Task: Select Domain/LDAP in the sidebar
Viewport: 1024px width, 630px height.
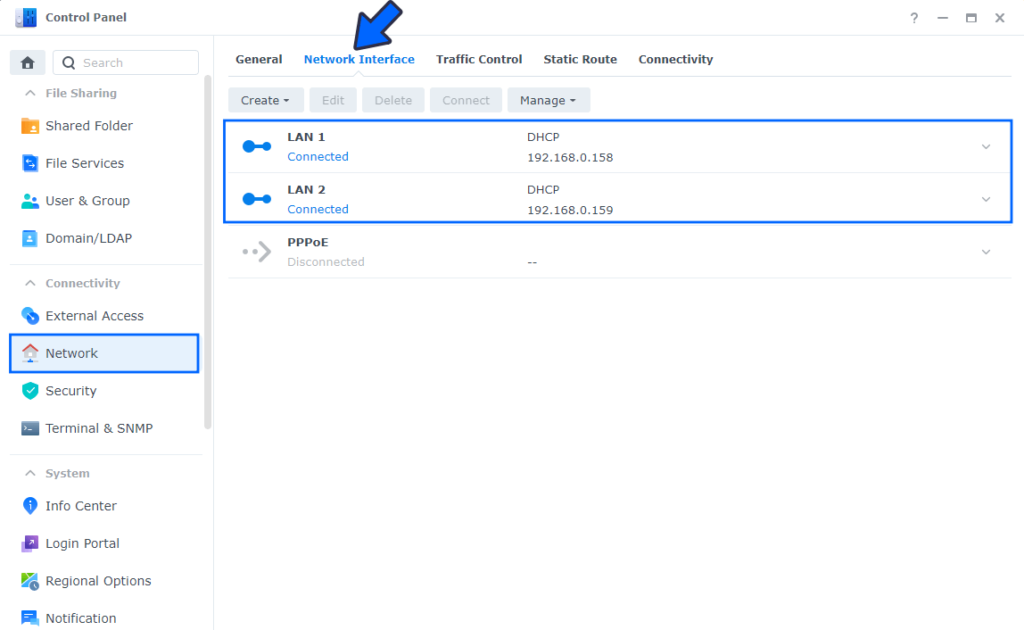Action: tap(83, 238)
